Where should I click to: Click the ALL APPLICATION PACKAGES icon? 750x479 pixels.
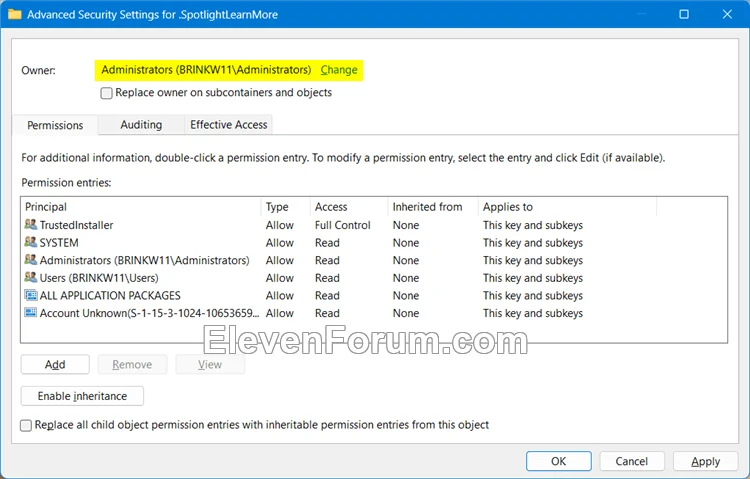point(31,295)
